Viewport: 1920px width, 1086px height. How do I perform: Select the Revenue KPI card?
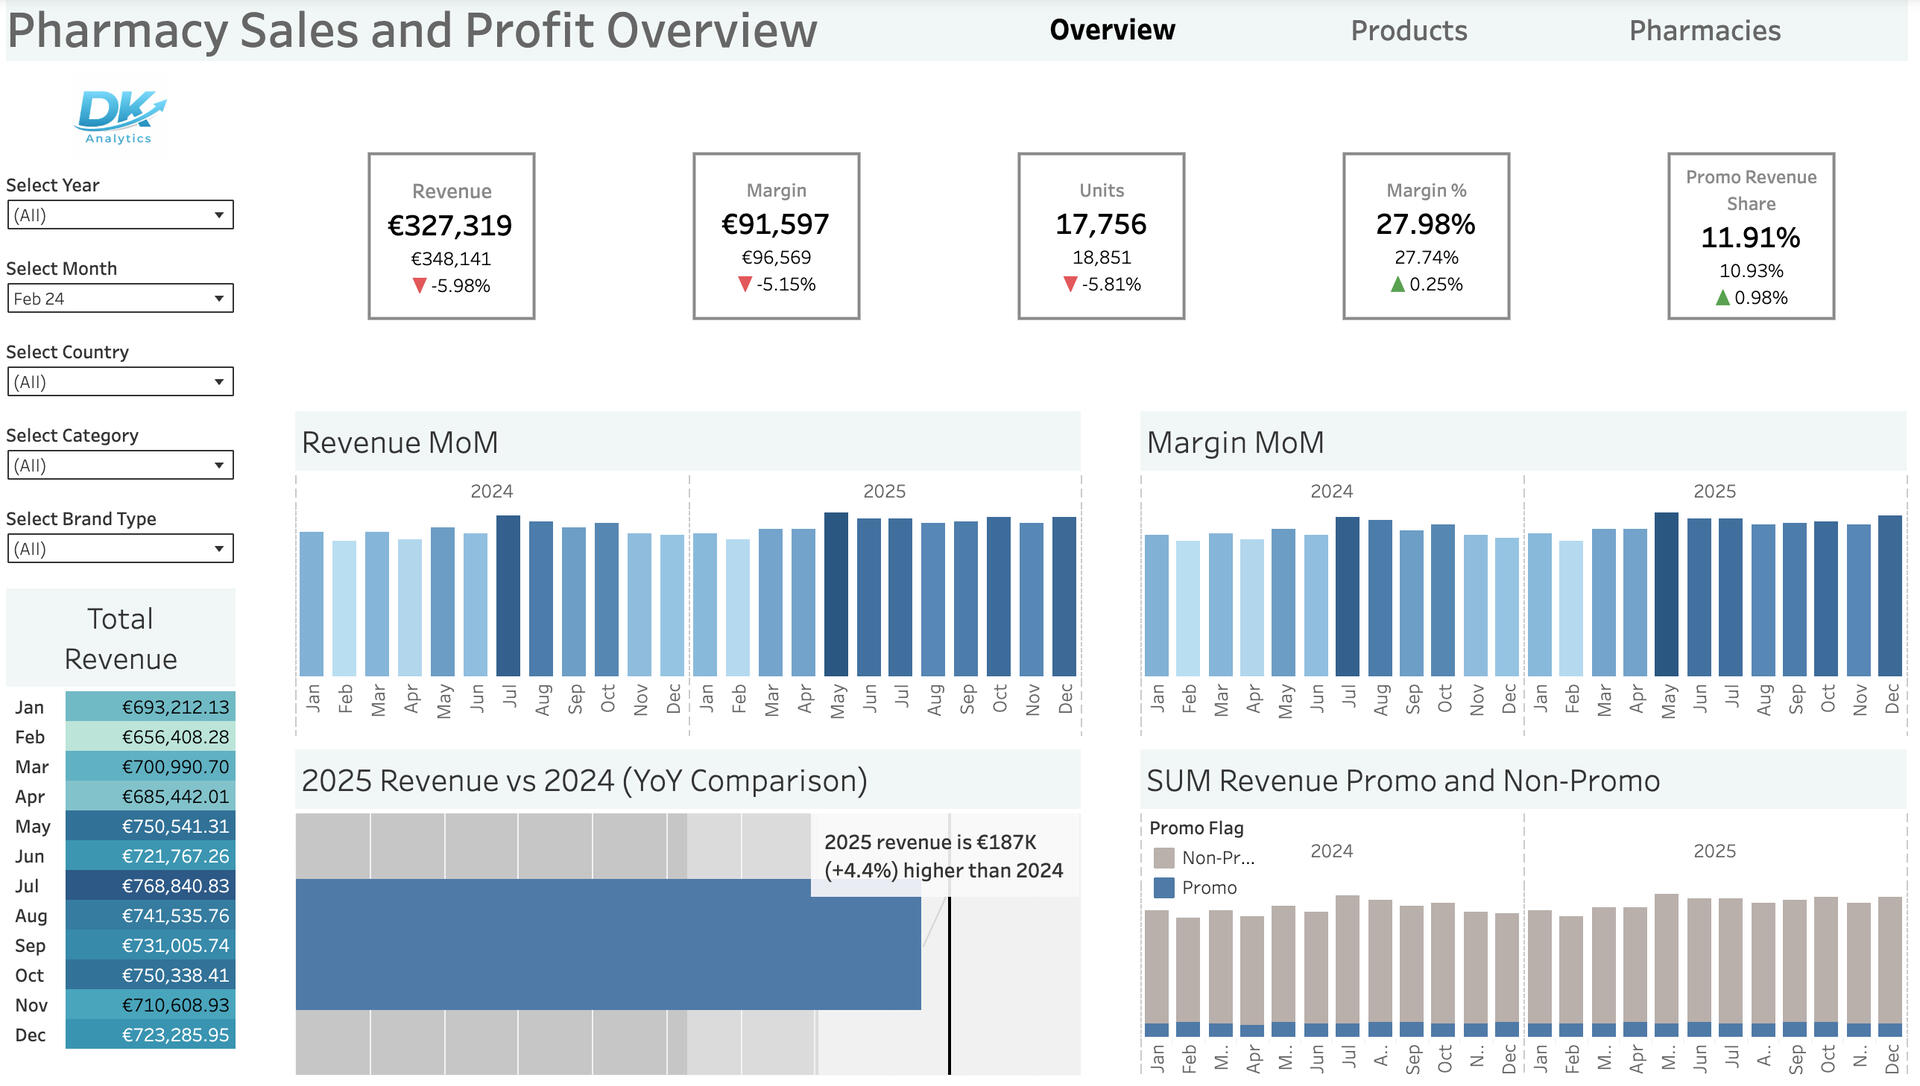point(452,237)
